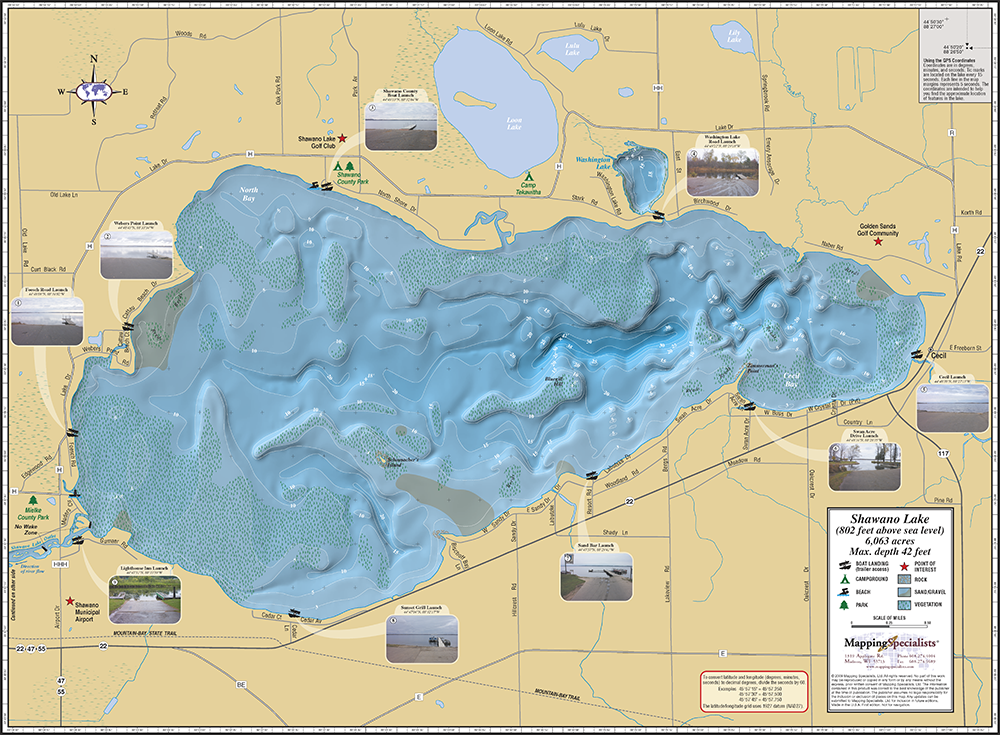Open the Webers Point Launch photo
Image resolution: width=1000 pixels, height=735 pixels.
click(x=136, y=254)
